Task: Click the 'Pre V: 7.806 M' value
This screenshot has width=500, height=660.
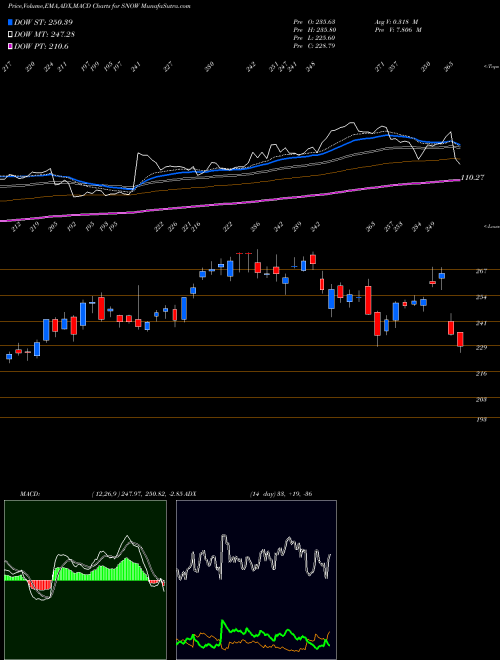Action: click(398, 30)
